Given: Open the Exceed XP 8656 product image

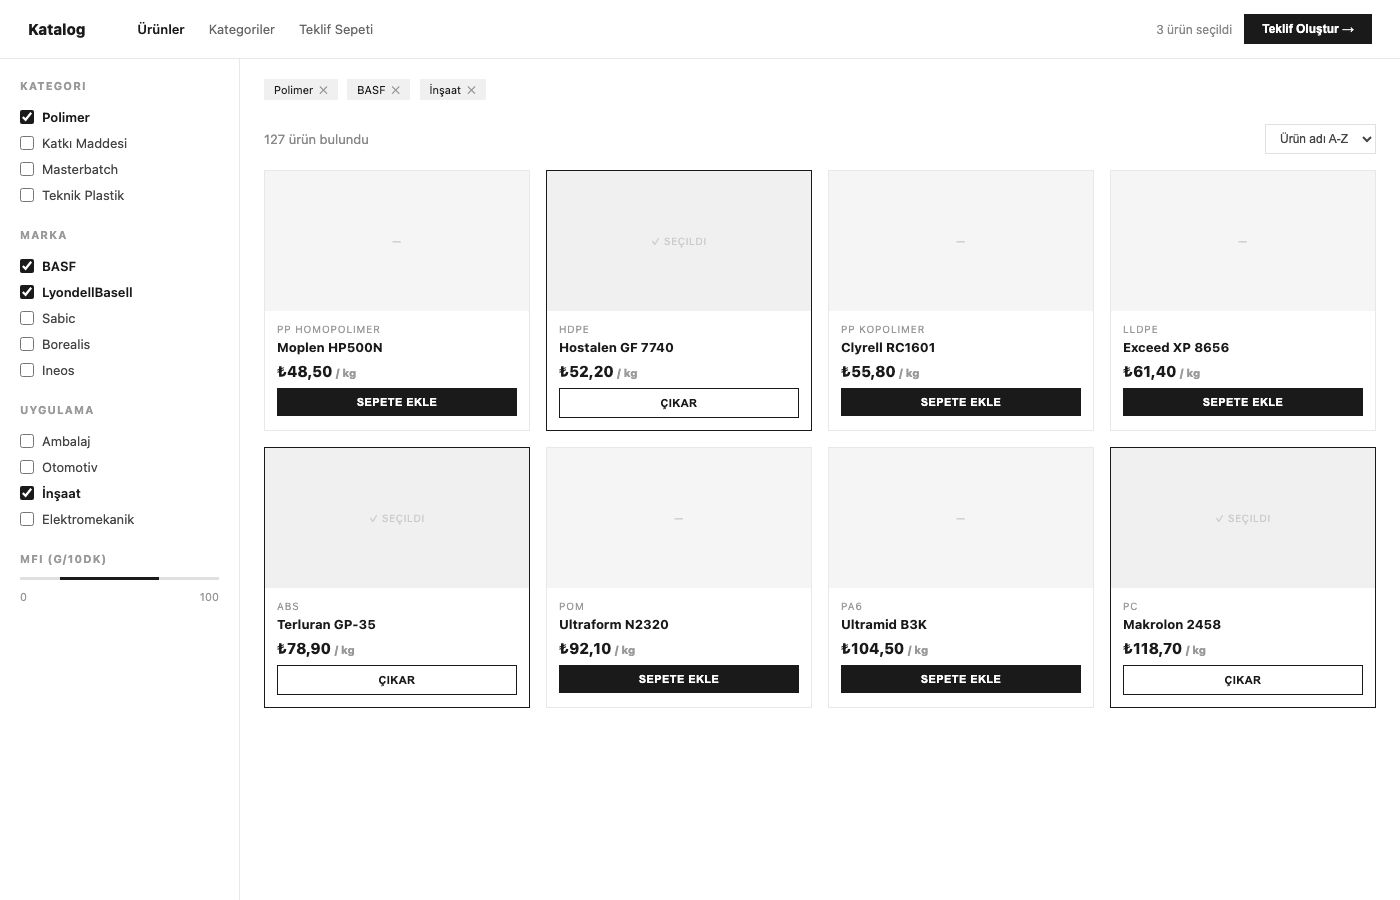Looking at the screenshot, I should point(1243,241).
